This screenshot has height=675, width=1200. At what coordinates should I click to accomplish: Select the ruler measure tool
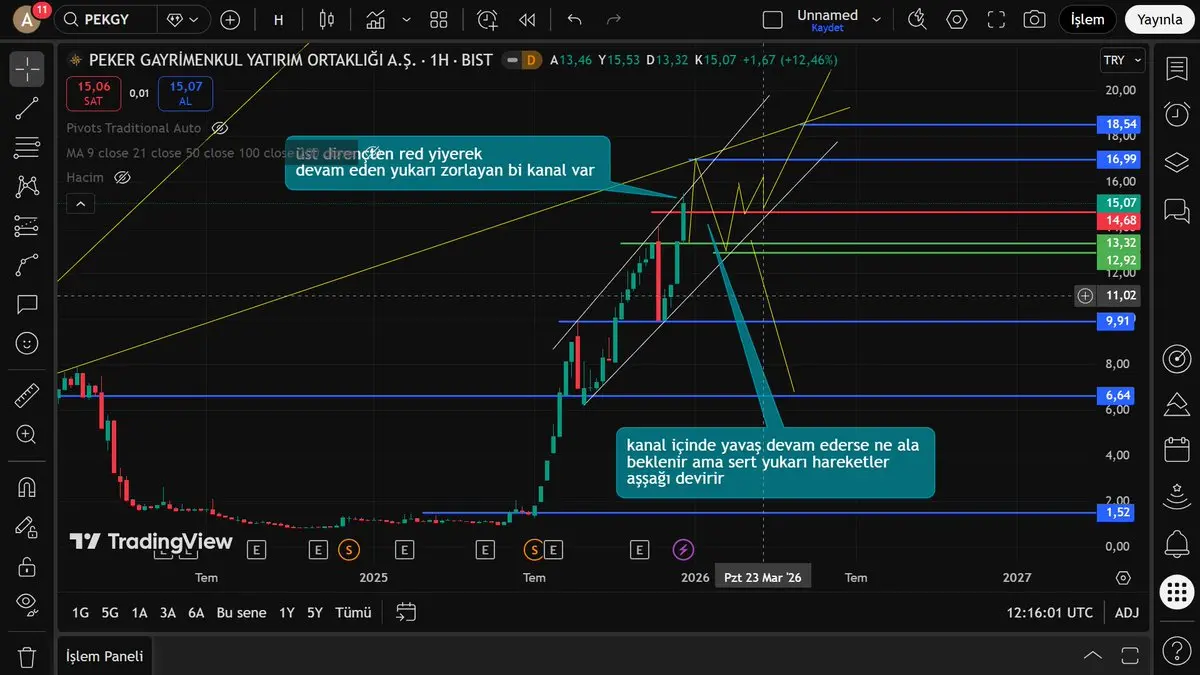coord(27,396)
